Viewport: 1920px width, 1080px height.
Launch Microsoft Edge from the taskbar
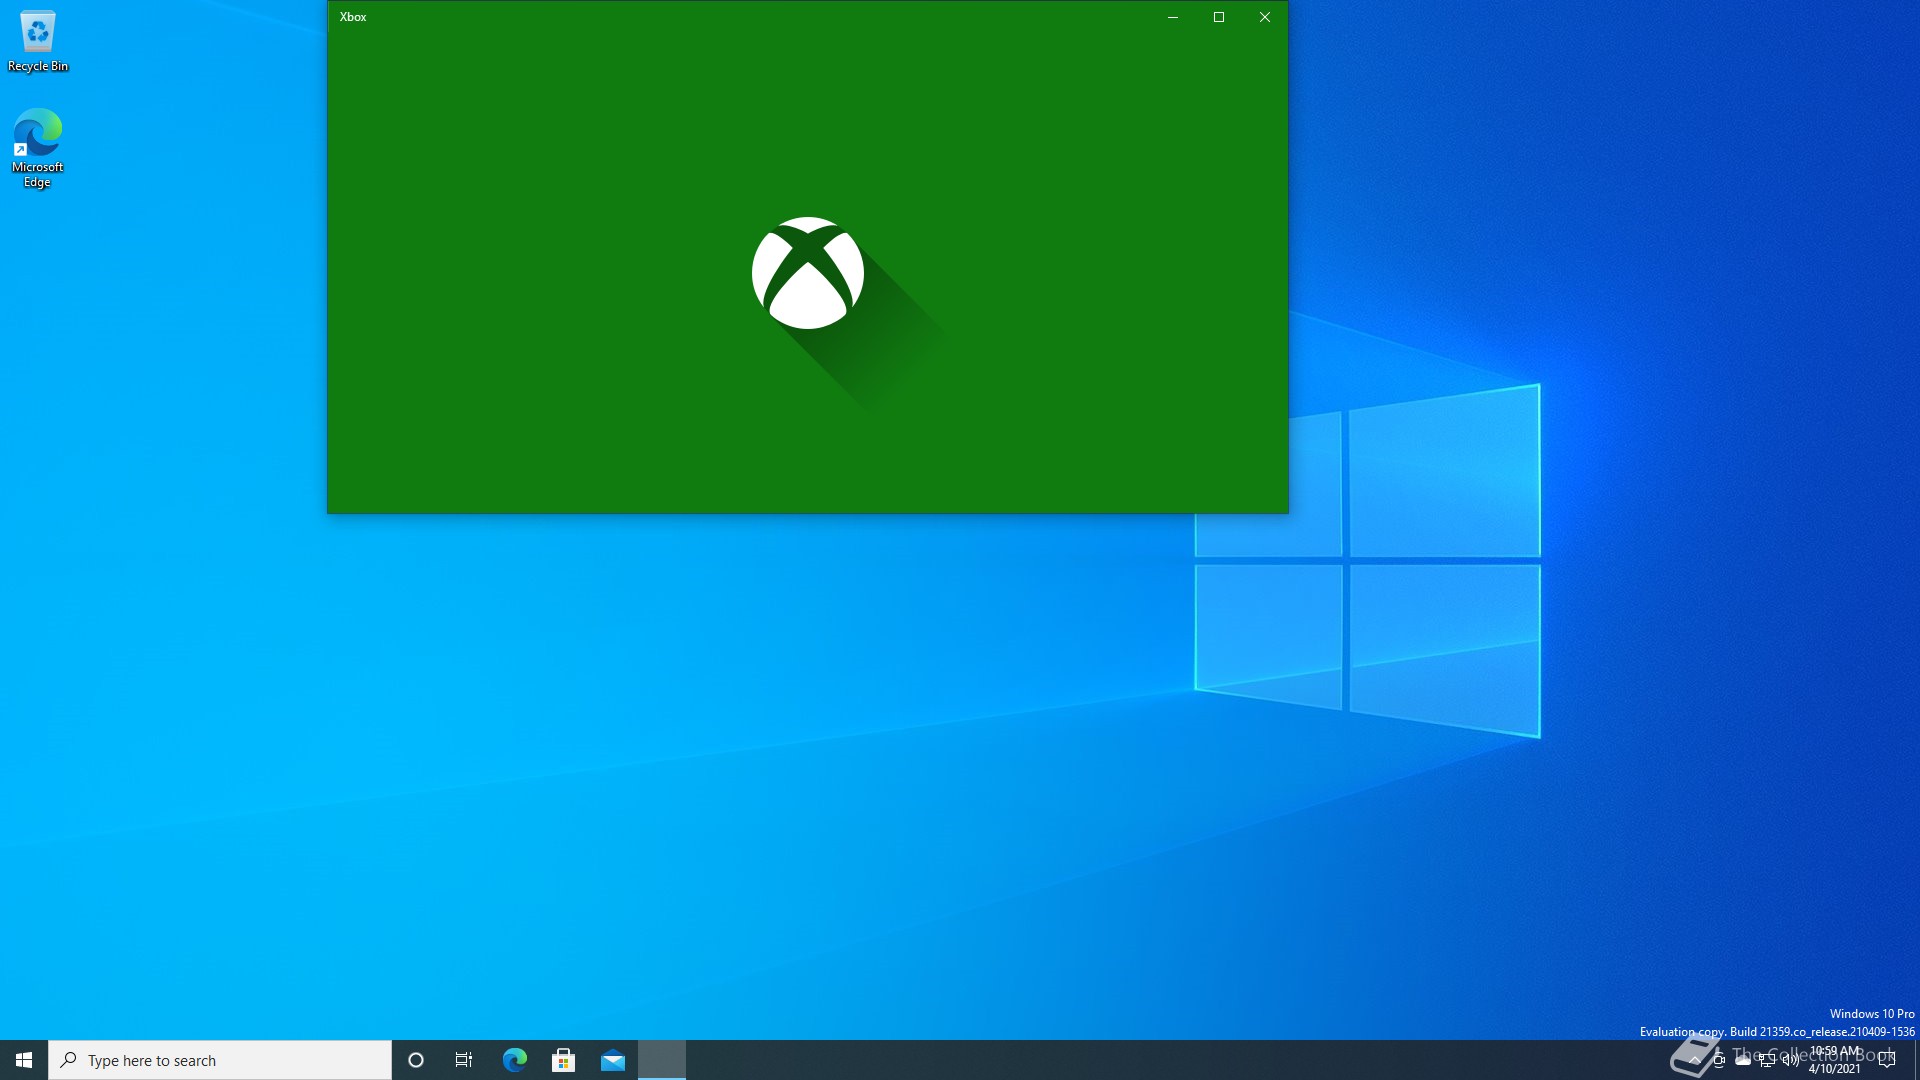[x=514, y=1060]
